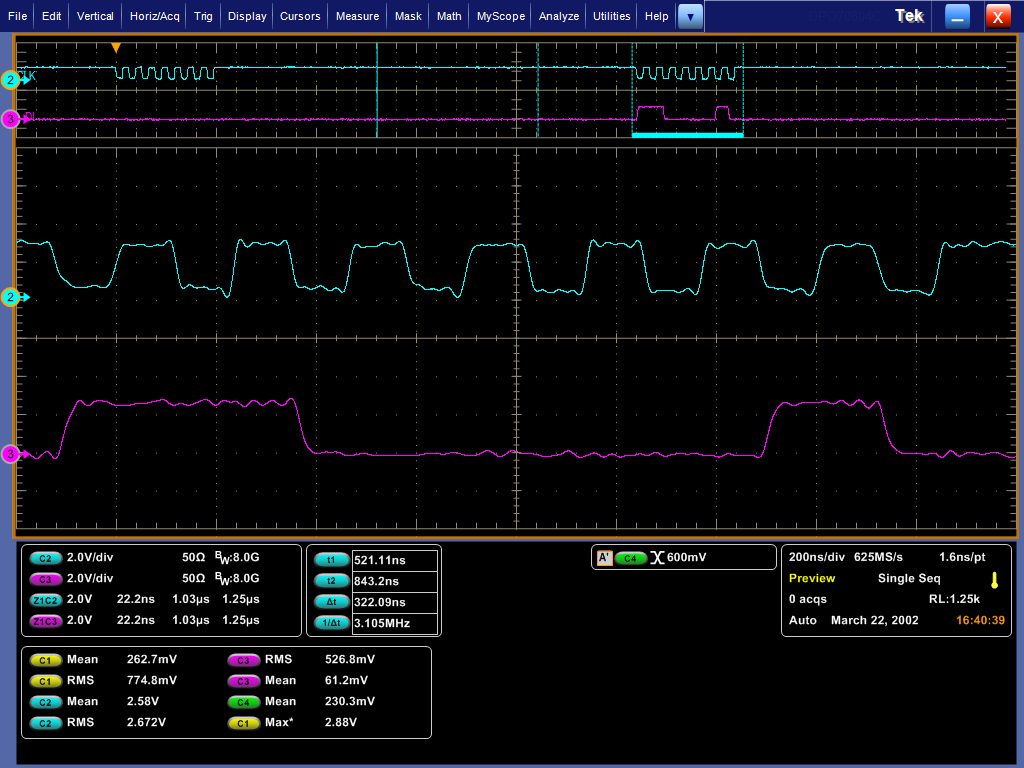The width and height of the screenshot is (1024, 768).
Task: Click the Δt cursor delta readout
Action: tap(331, 601)
